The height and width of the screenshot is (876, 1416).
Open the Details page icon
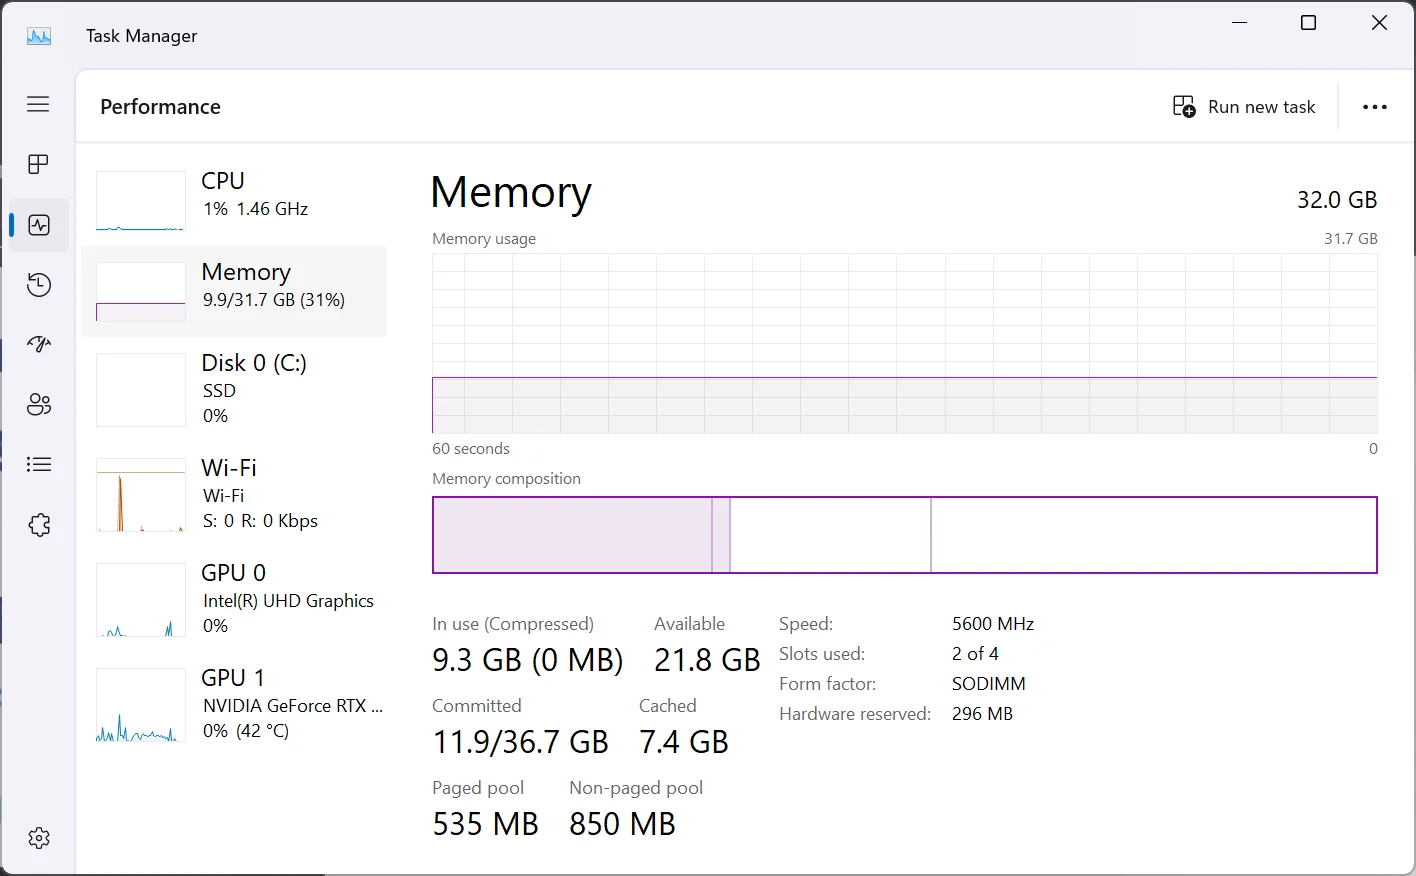coord(39,464)
